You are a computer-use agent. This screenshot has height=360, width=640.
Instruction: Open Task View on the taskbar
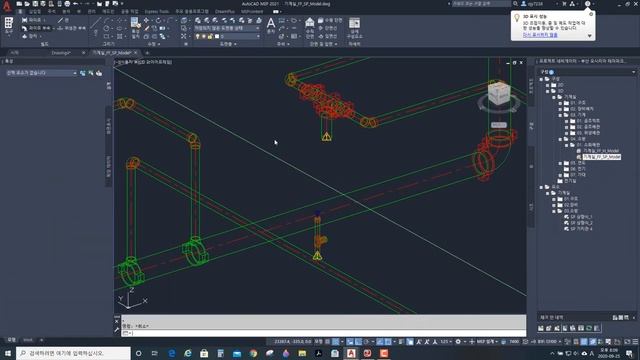[x=154, y=353]
